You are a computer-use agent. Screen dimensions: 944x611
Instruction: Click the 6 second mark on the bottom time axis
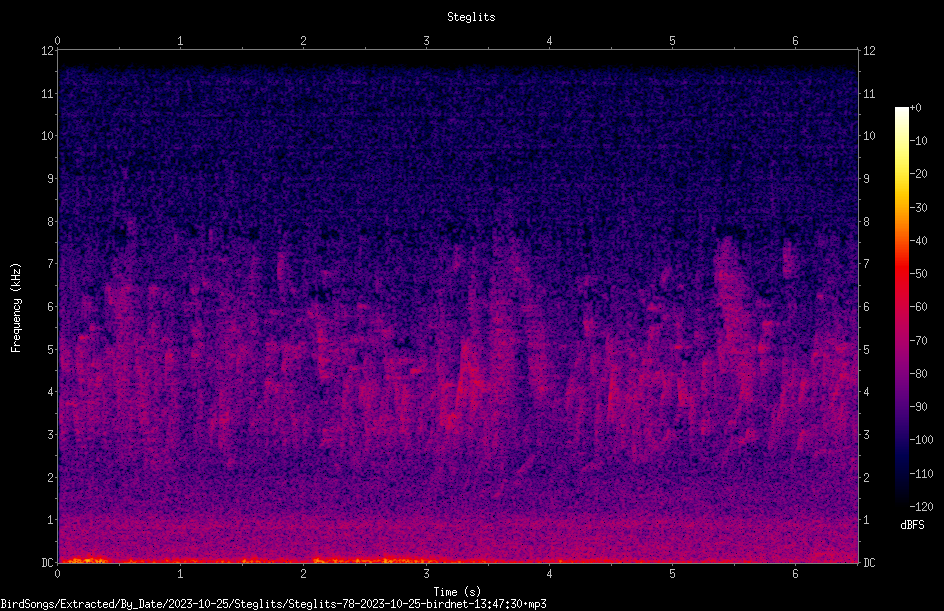(x=795, y=574)
